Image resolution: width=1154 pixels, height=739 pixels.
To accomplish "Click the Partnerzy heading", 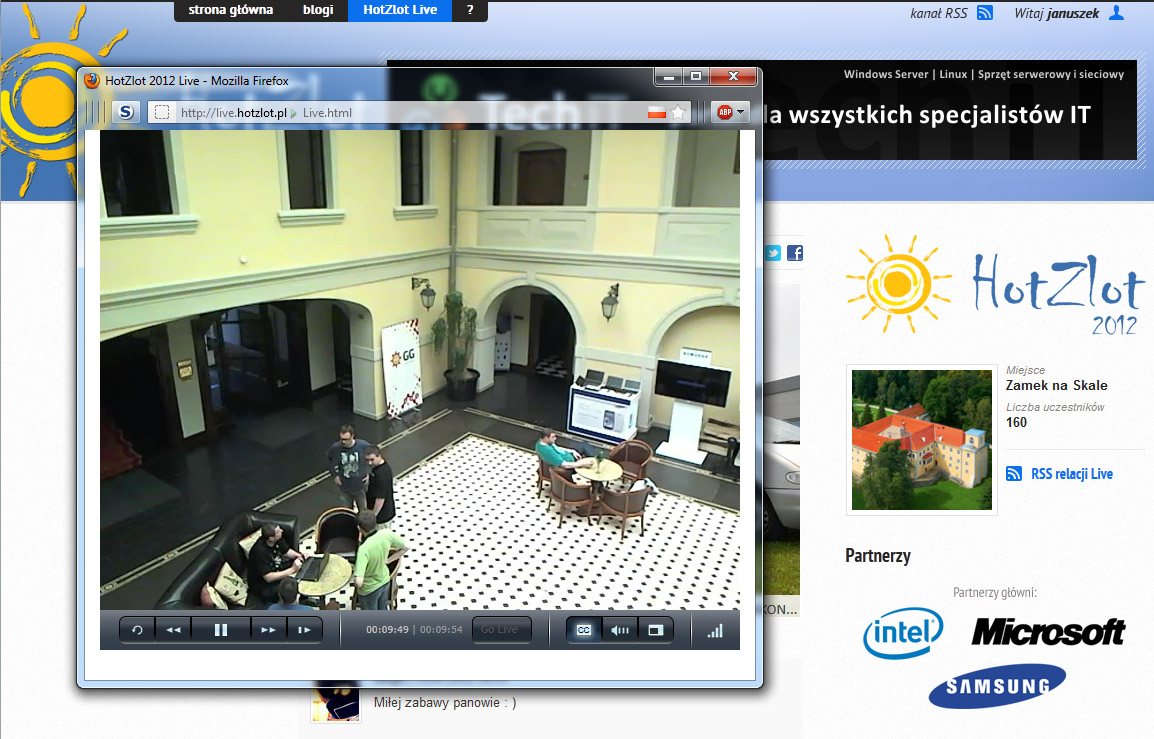I will 877,556.
